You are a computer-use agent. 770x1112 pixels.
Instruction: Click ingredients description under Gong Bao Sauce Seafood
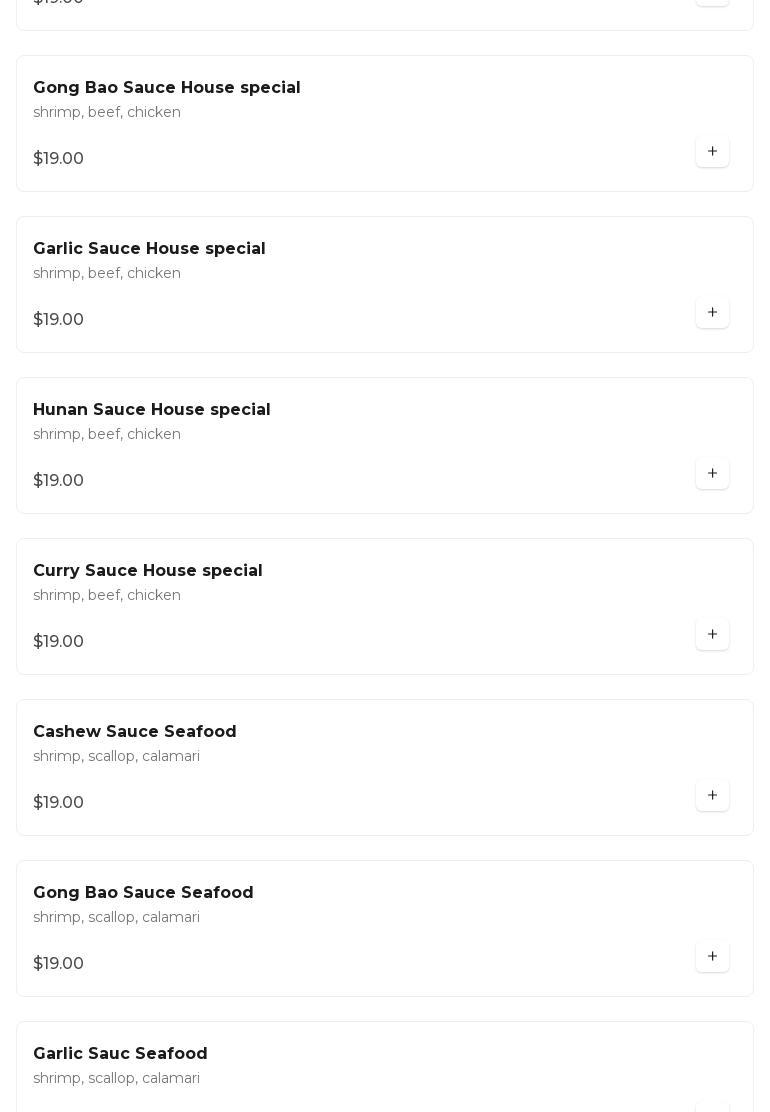116,917
